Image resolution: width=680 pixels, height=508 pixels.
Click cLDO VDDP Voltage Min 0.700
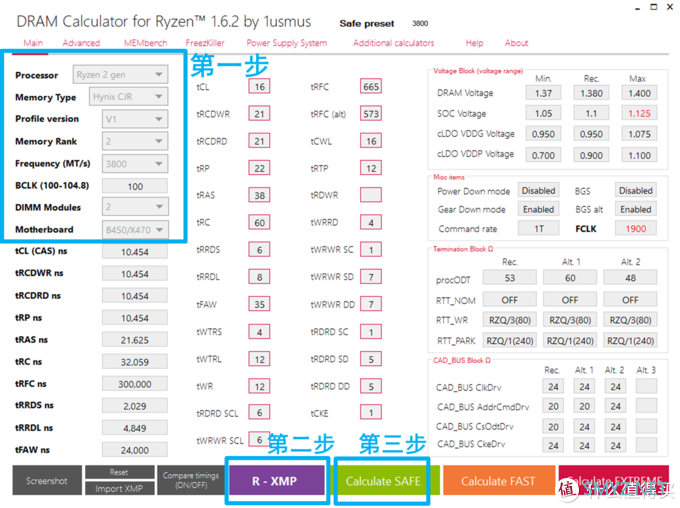pyautogui.click(x=543, y=155)
